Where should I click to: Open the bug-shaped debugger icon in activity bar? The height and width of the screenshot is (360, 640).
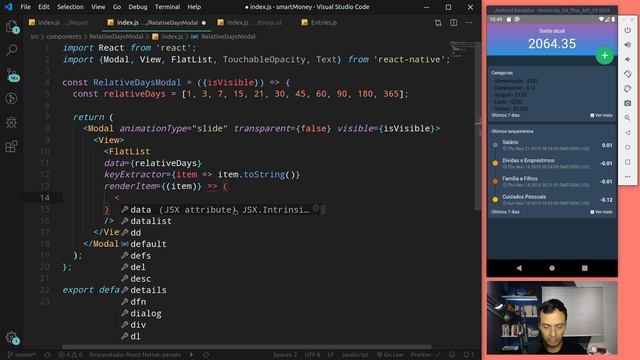pos(11,122)
